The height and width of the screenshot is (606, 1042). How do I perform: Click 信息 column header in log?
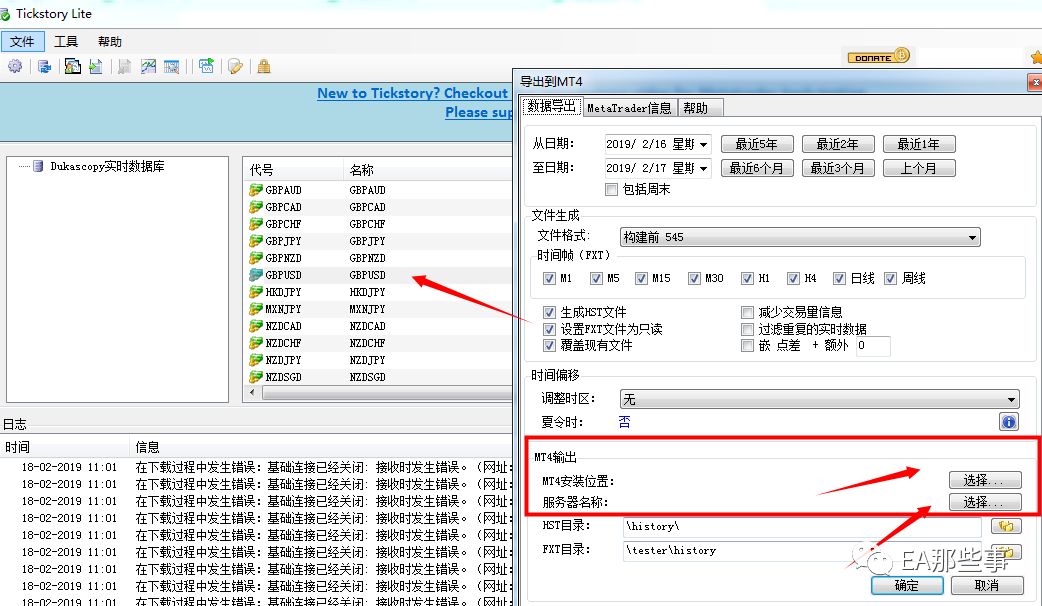click(322, 447)
